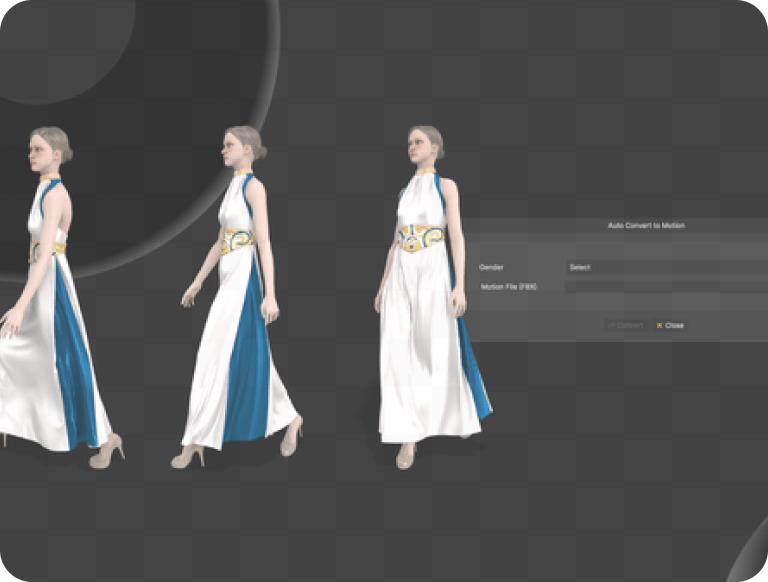Click the gold belt on the middle avatar
Screen dimensions: 768x582
point(237,240)
